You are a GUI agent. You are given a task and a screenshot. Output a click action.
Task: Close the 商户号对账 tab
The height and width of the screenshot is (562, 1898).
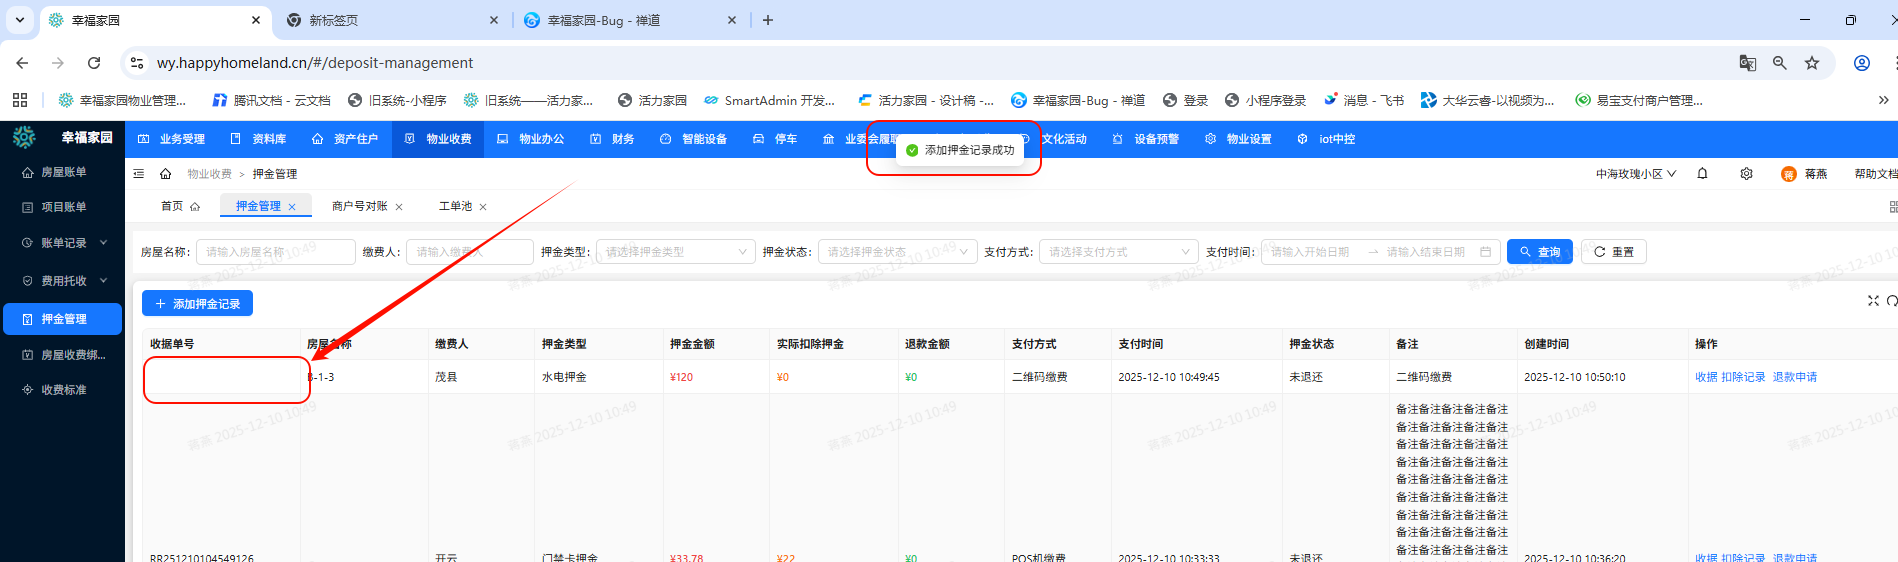point(399,207)
